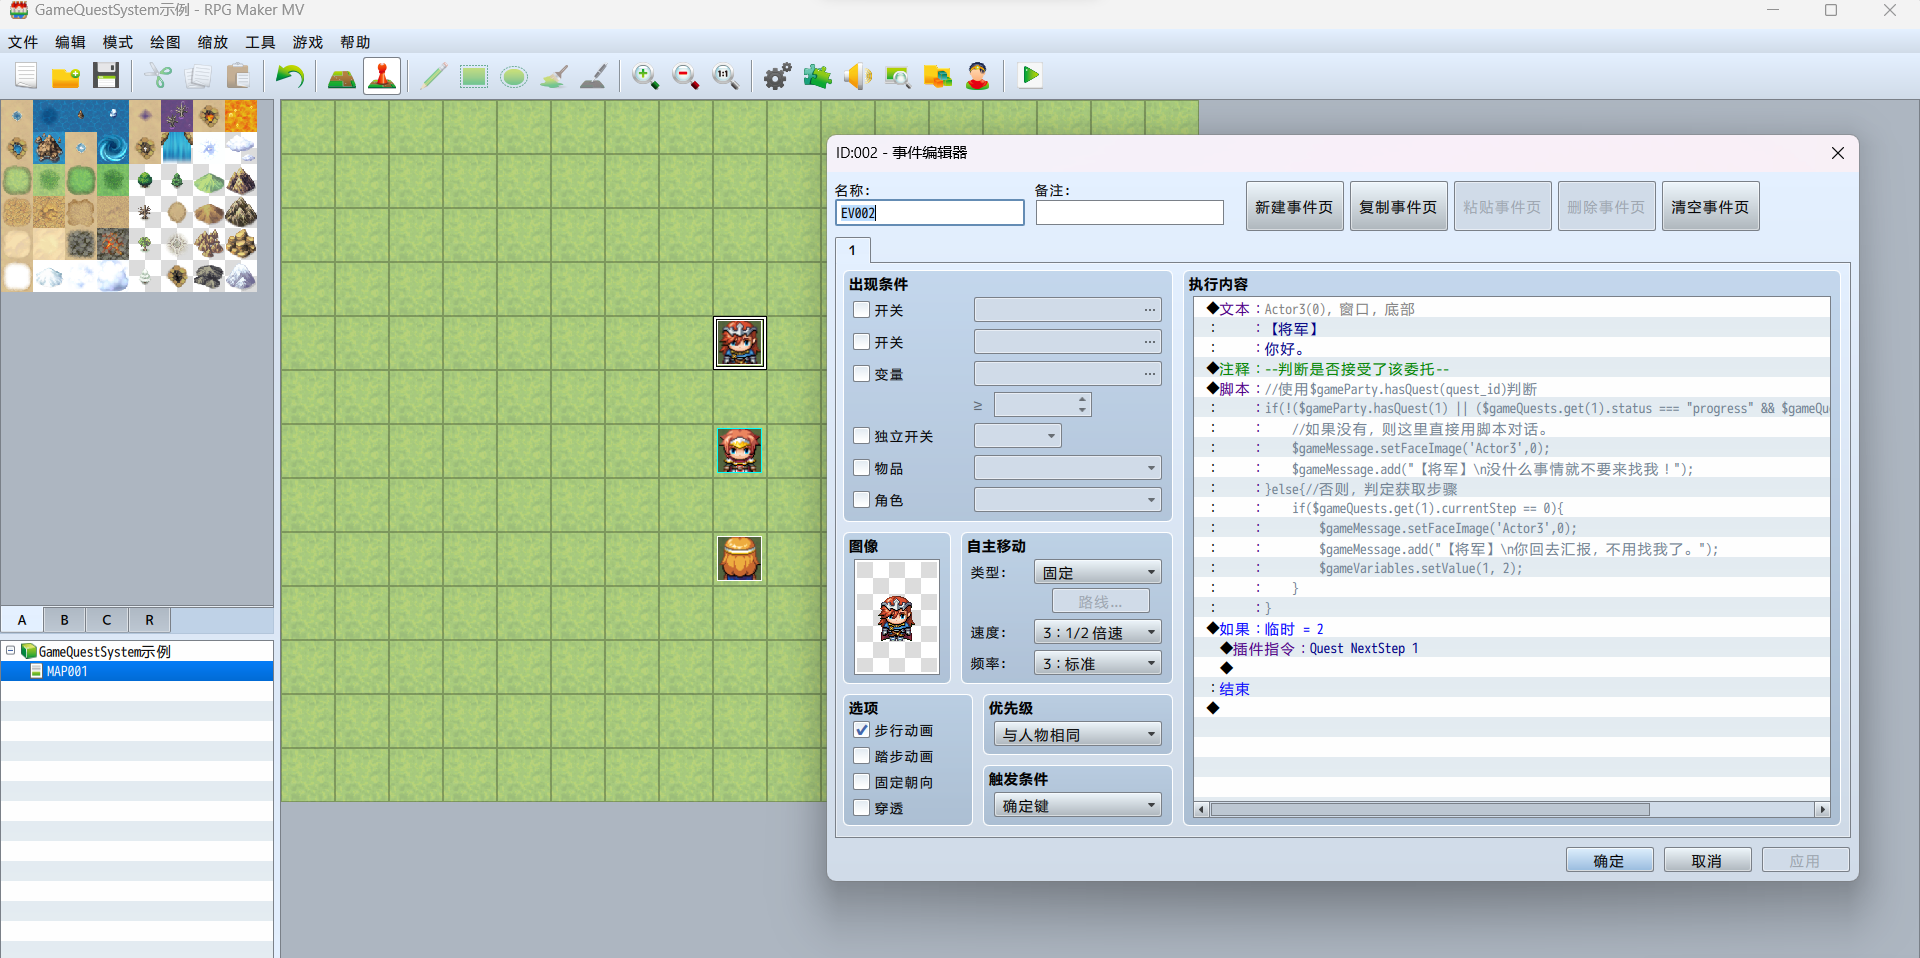Check the 穿透 option
The image size is (1920, 958).
(x=861, y=808)
